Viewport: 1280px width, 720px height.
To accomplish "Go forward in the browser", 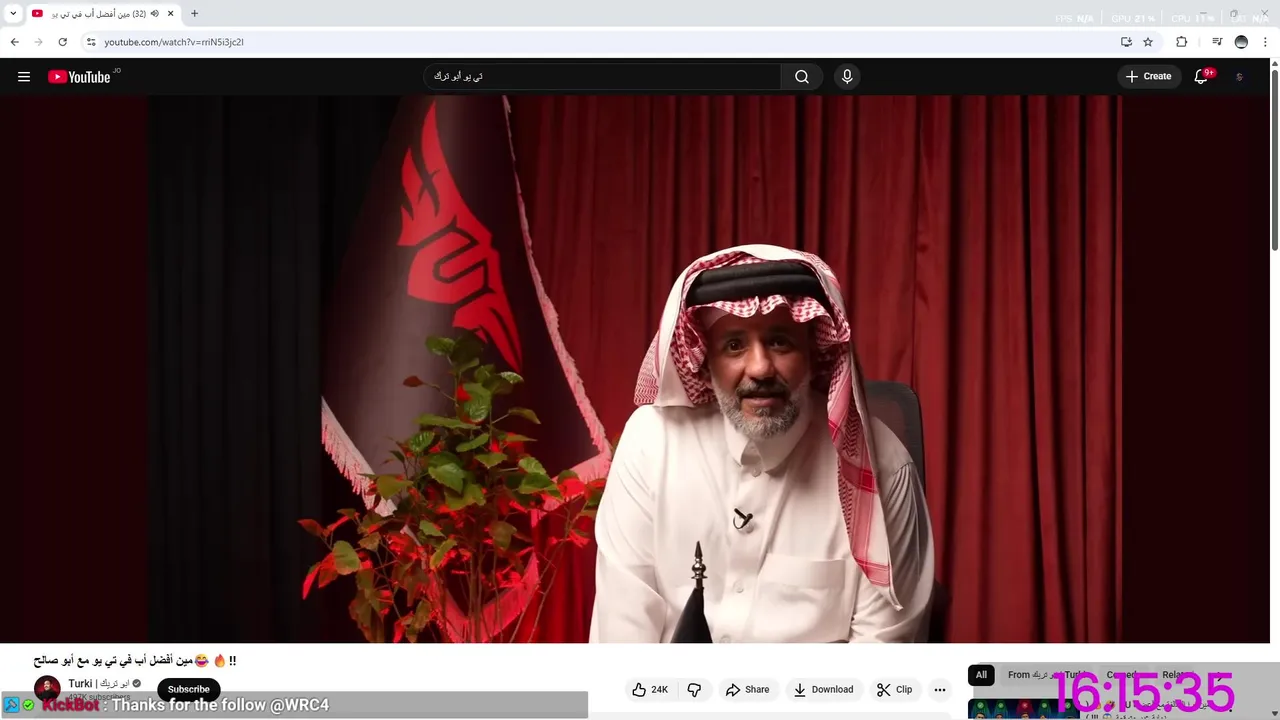I will coord(38,42).
